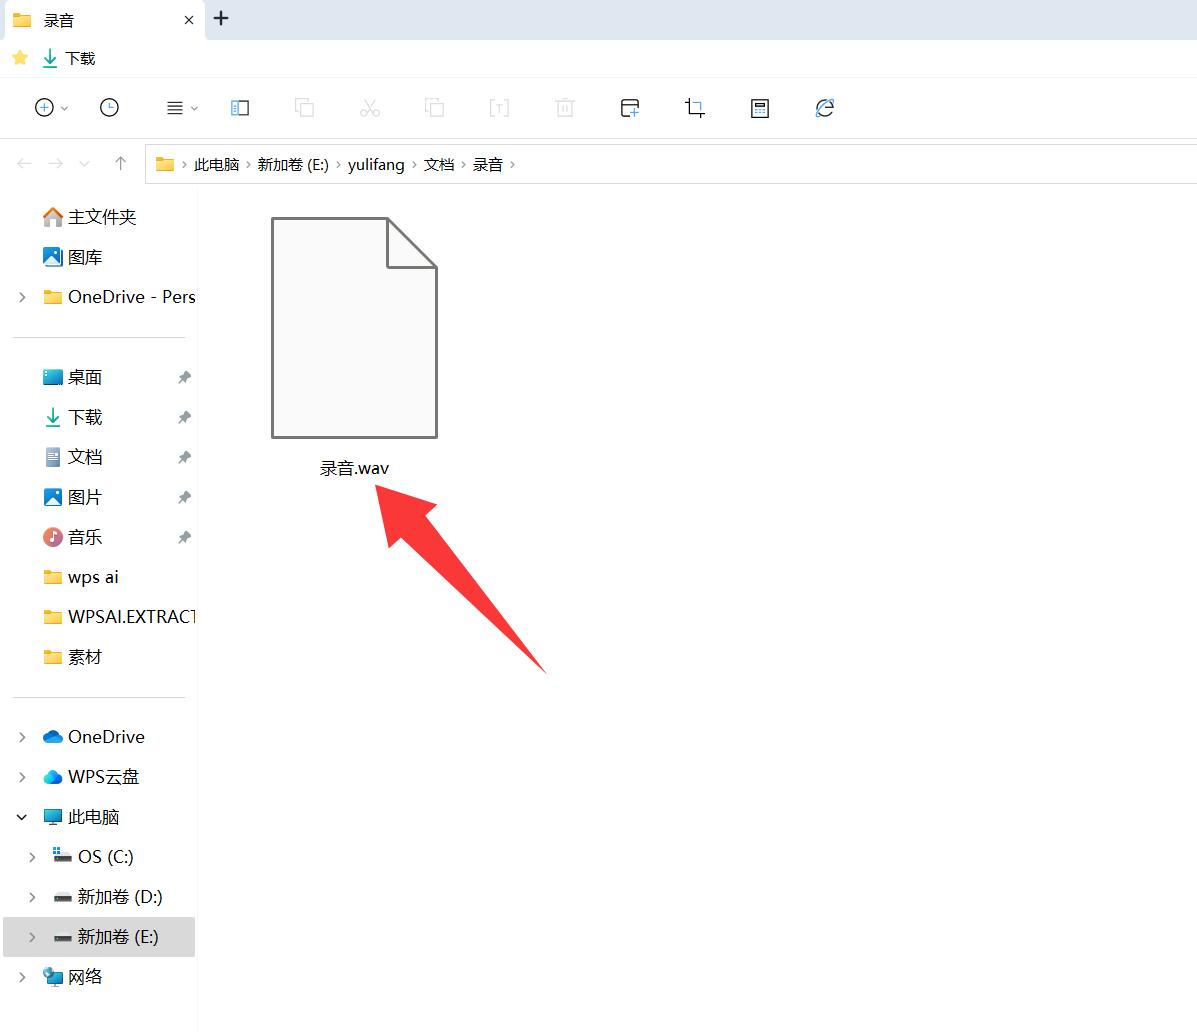Open 音乐 in the sidebar

(84, 537)
